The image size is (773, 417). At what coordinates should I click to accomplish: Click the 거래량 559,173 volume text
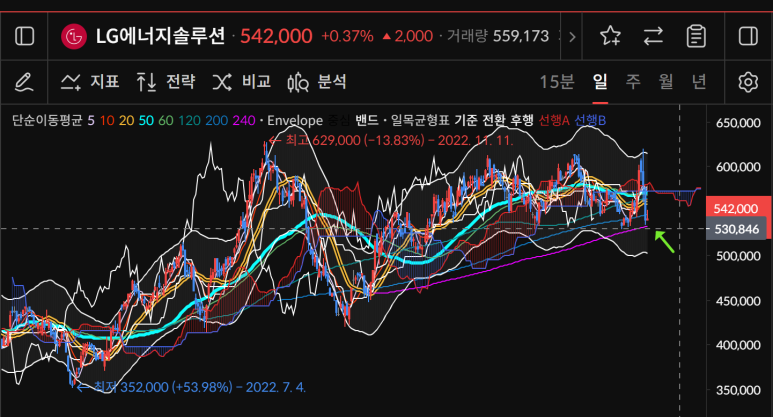[497, 36]
